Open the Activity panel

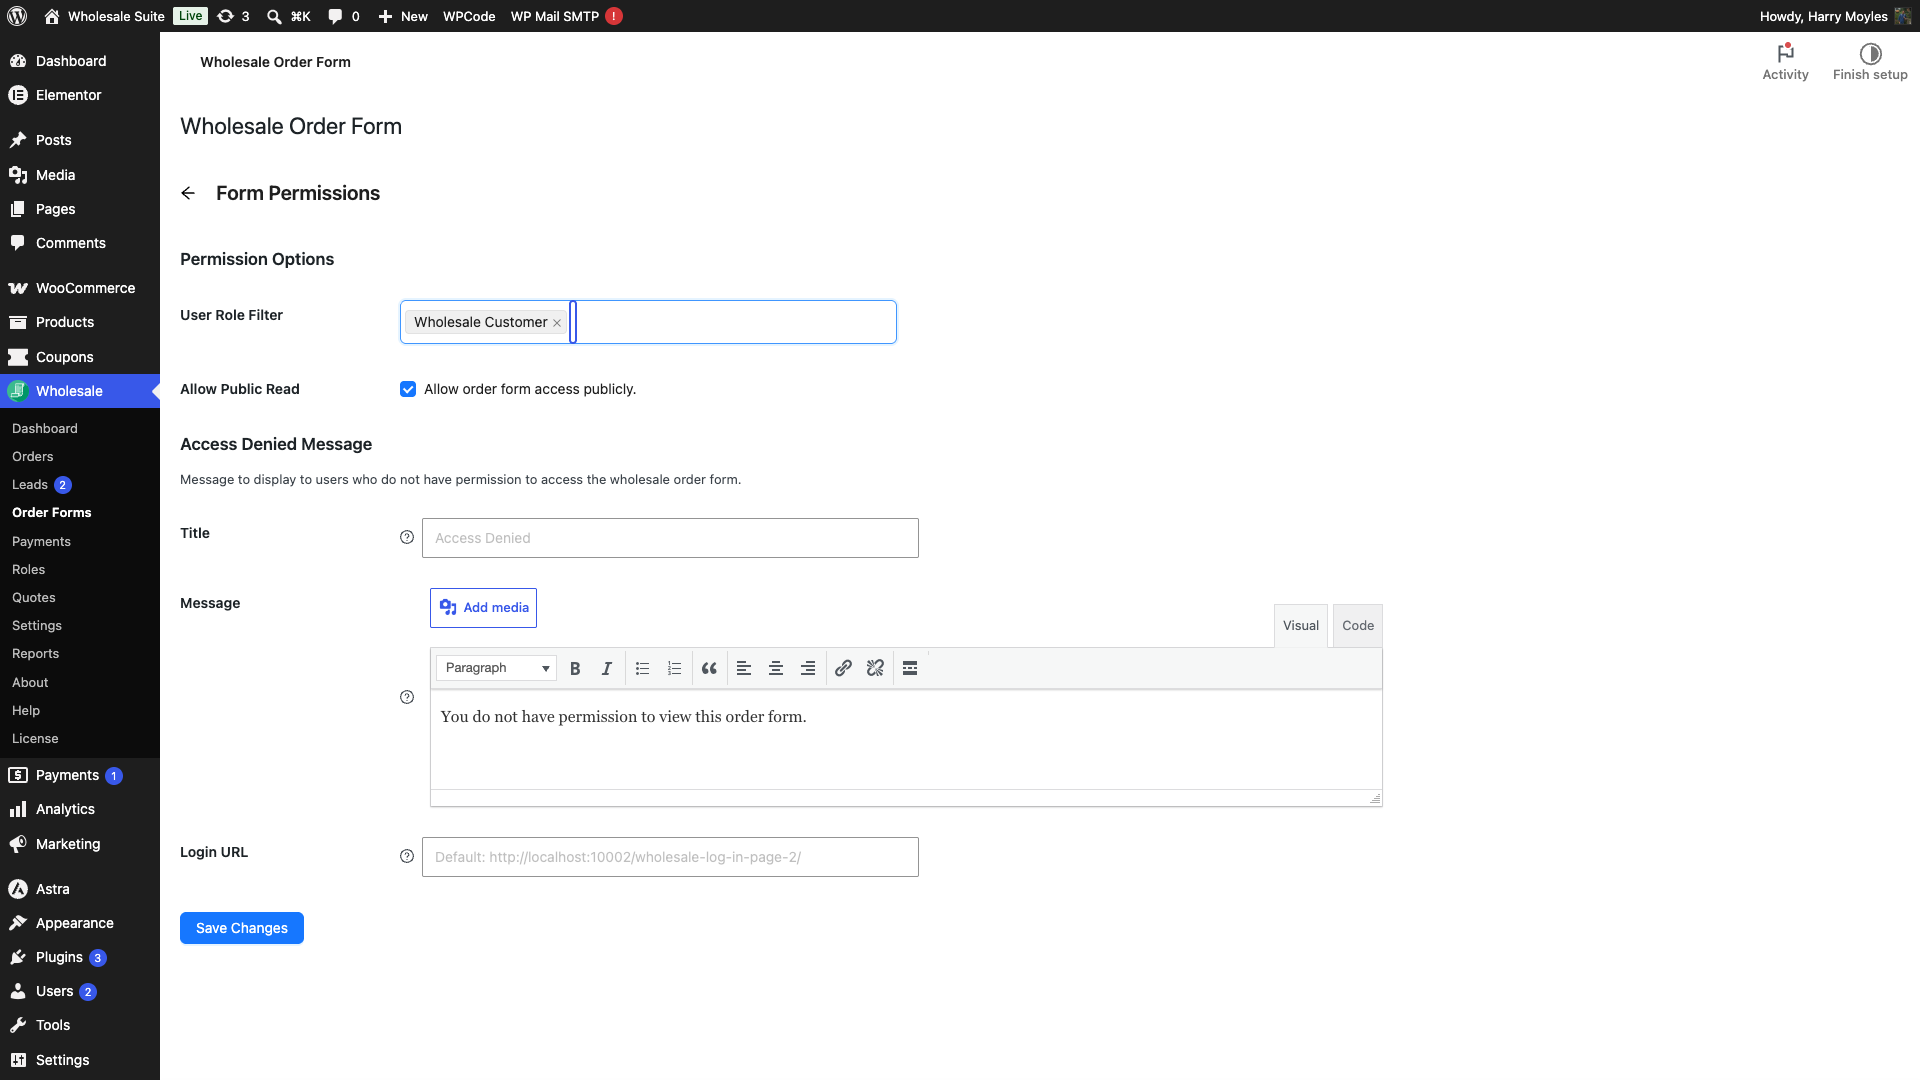[1785, 62]
